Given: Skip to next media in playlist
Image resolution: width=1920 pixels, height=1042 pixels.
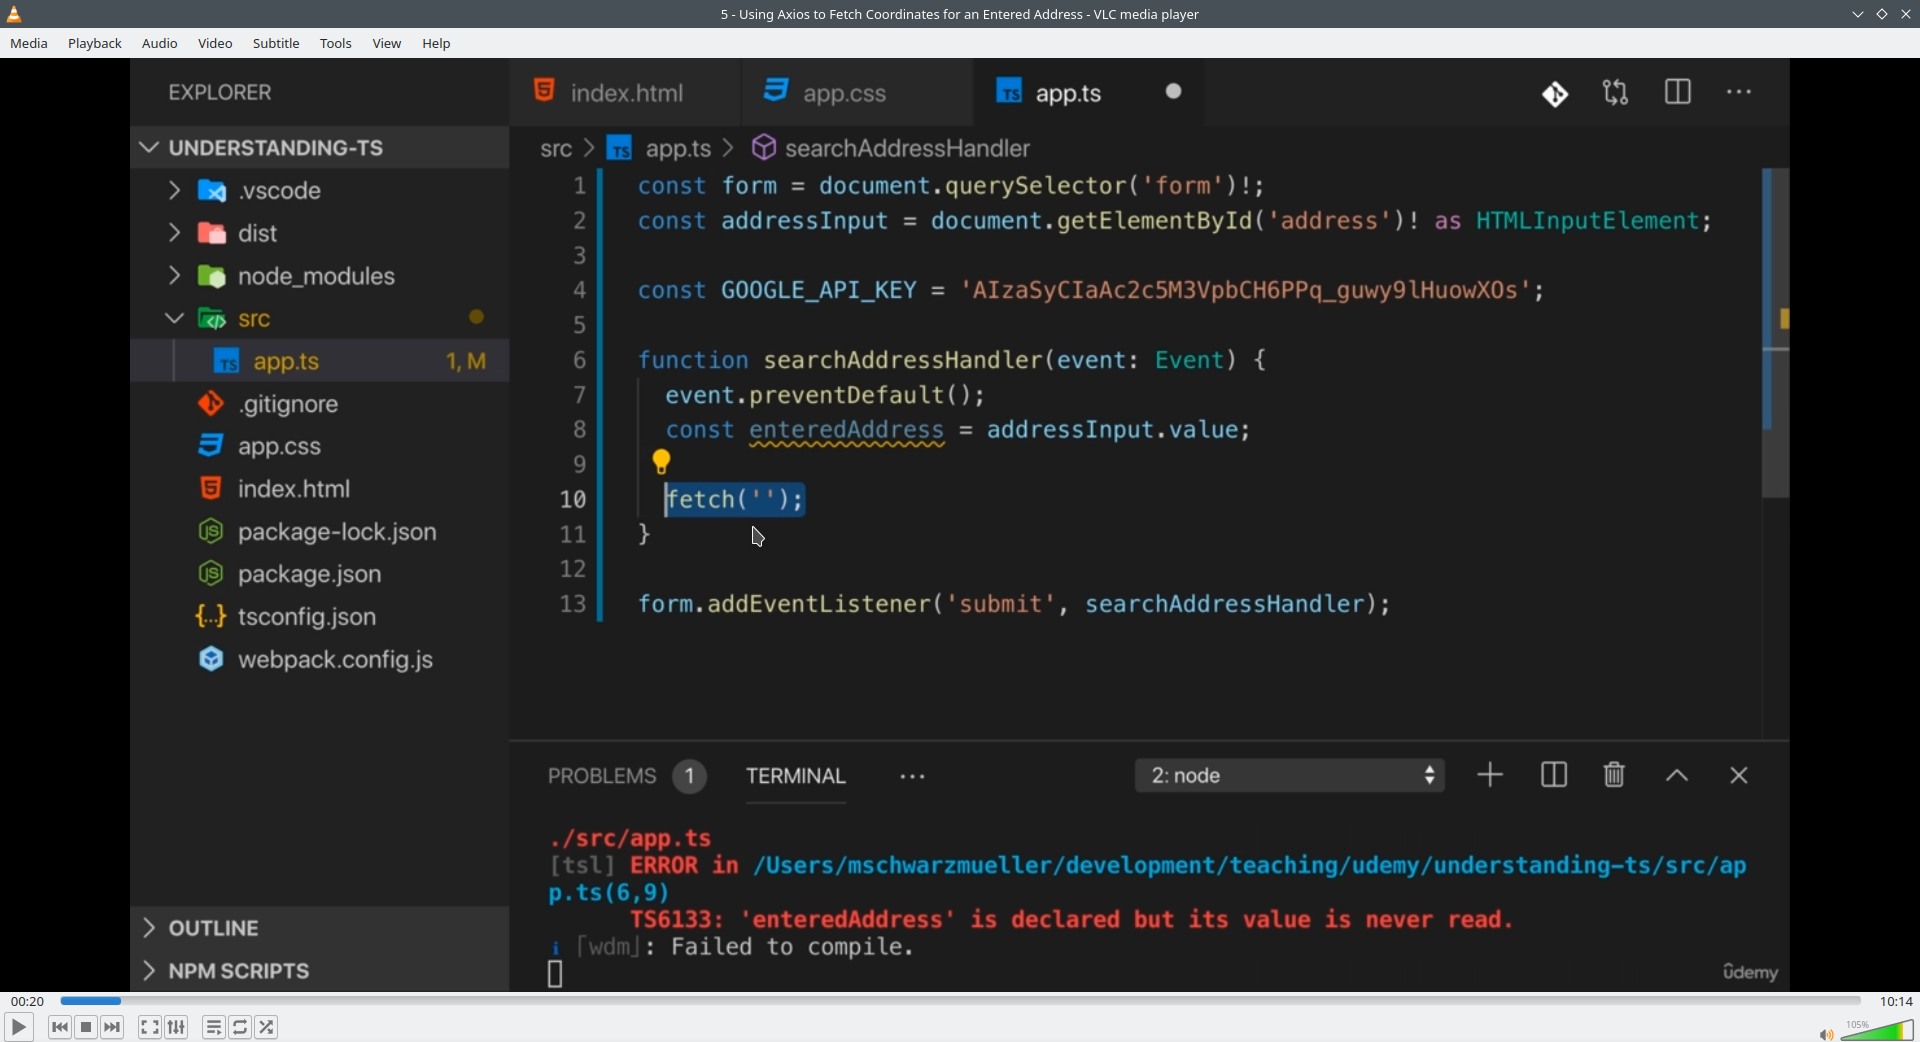Looking at the screenshot, I should pyautogui.click(x=113, y=1027).
